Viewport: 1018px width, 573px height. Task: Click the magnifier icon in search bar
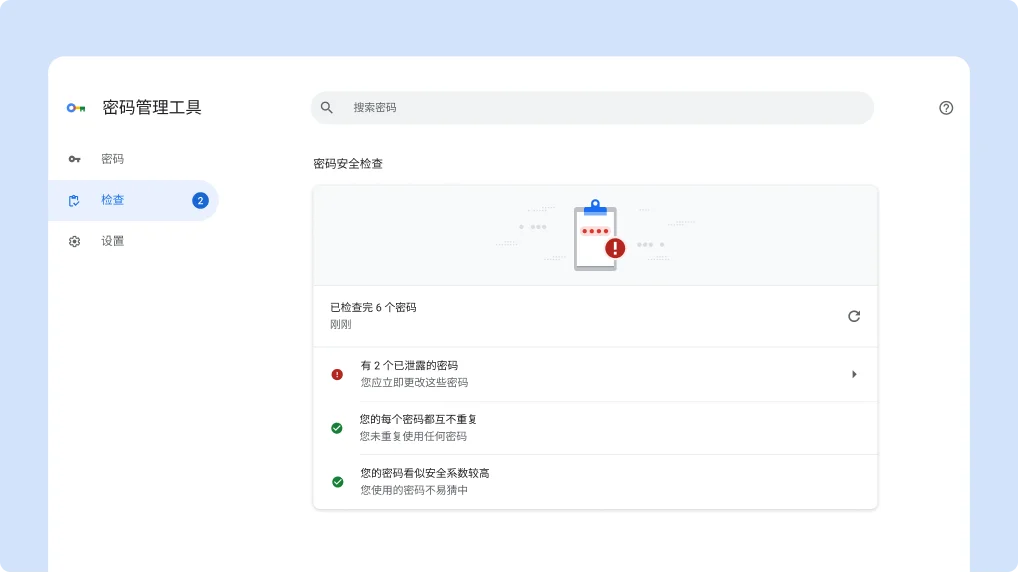327,107
